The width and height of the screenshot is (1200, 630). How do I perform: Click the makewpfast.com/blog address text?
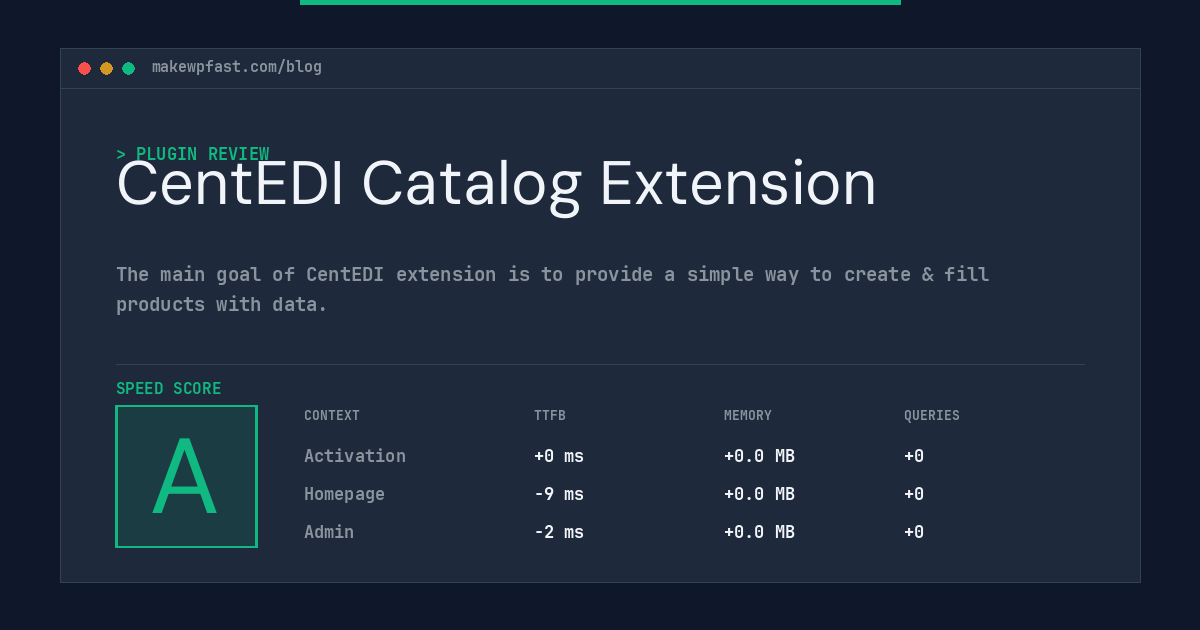(x=237, y=67)
